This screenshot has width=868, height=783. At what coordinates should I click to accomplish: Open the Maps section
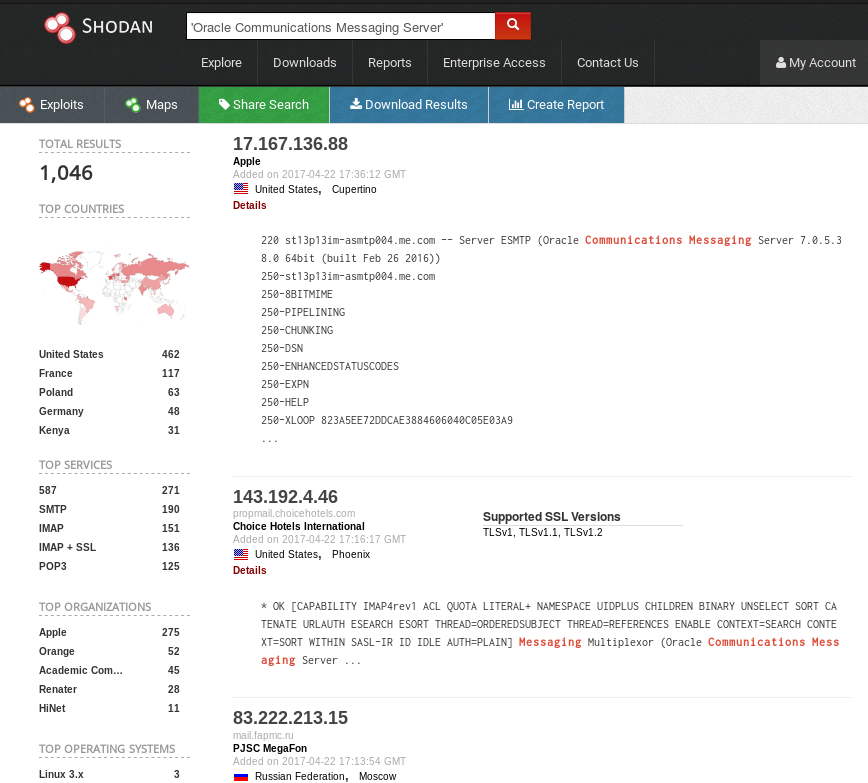tap(152, 105)
